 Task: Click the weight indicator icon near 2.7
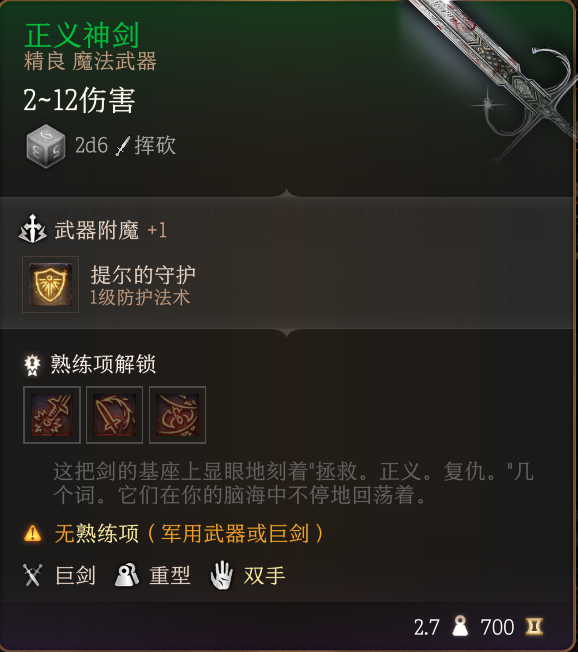coord(460,626)
